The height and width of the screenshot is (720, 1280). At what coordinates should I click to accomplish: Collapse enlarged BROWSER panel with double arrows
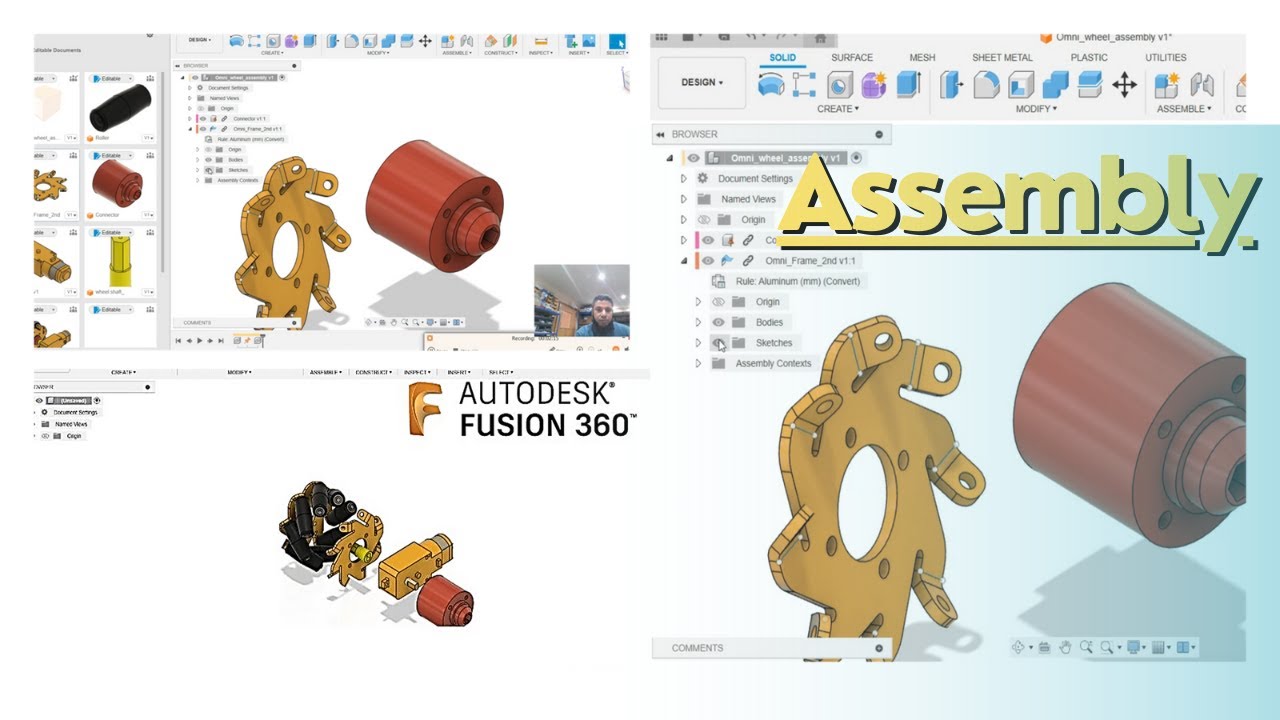(660, 134)
